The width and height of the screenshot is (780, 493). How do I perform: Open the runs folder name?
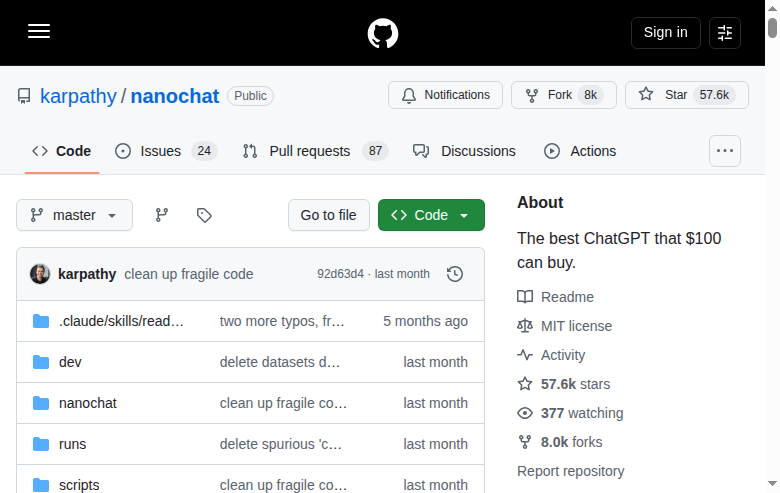click(x=73, y=444)
